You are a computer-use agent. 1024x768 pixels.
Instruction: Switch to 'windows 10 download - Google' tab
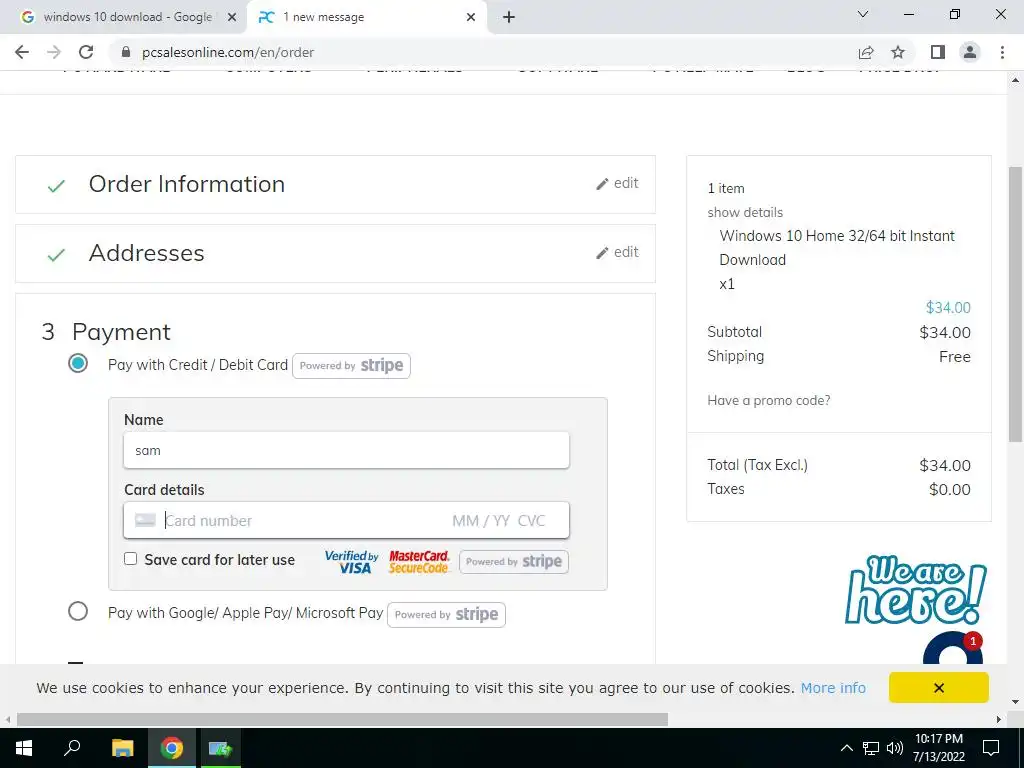[x=124, y=17]
